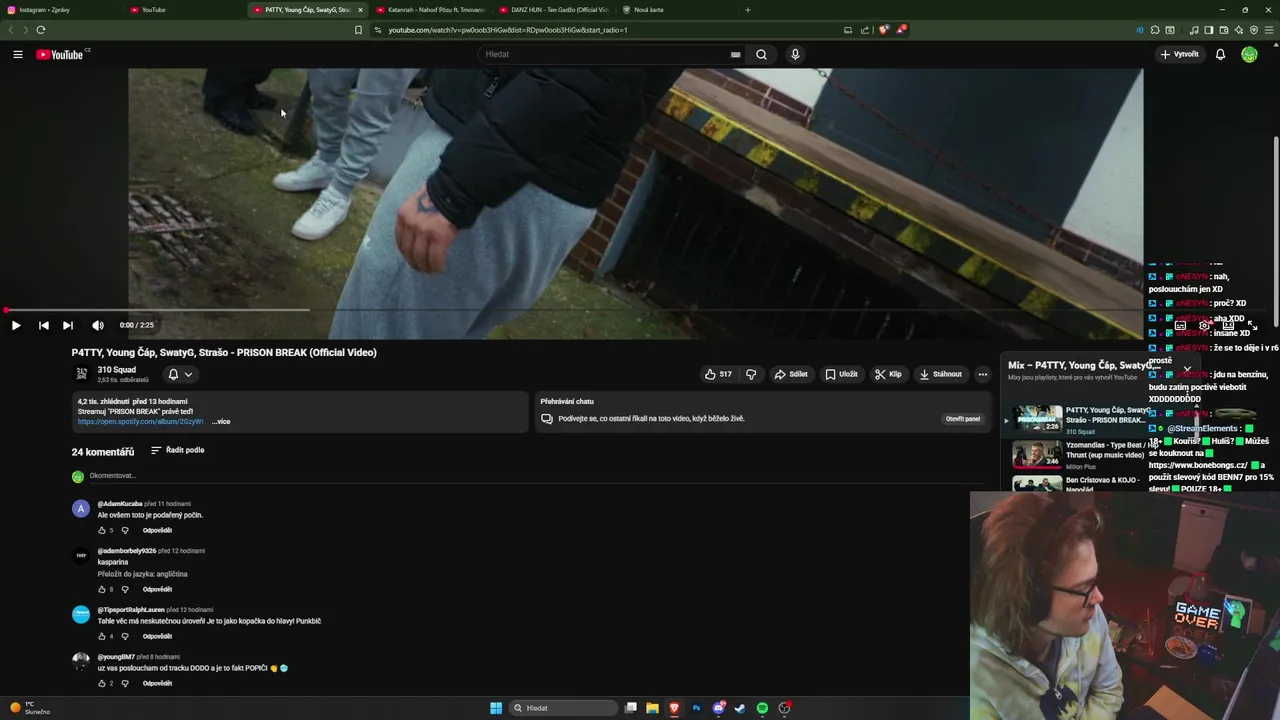This screenshot has height=720, width=1280.
Task: Switch to the Nová karta tab
Action: [x=676, y=10]
